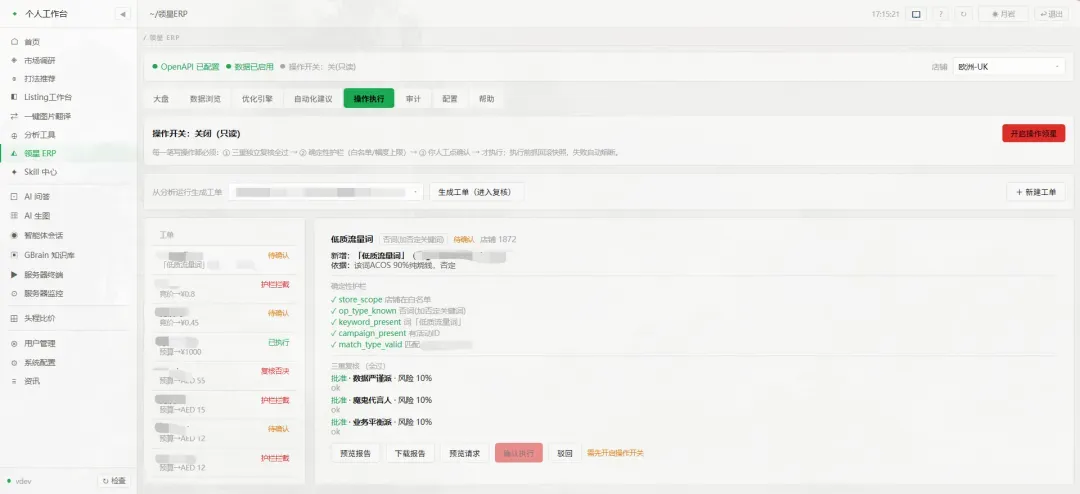1080x494 pixels.
Task: Click the question mark help icon
Action: point(942,14)
